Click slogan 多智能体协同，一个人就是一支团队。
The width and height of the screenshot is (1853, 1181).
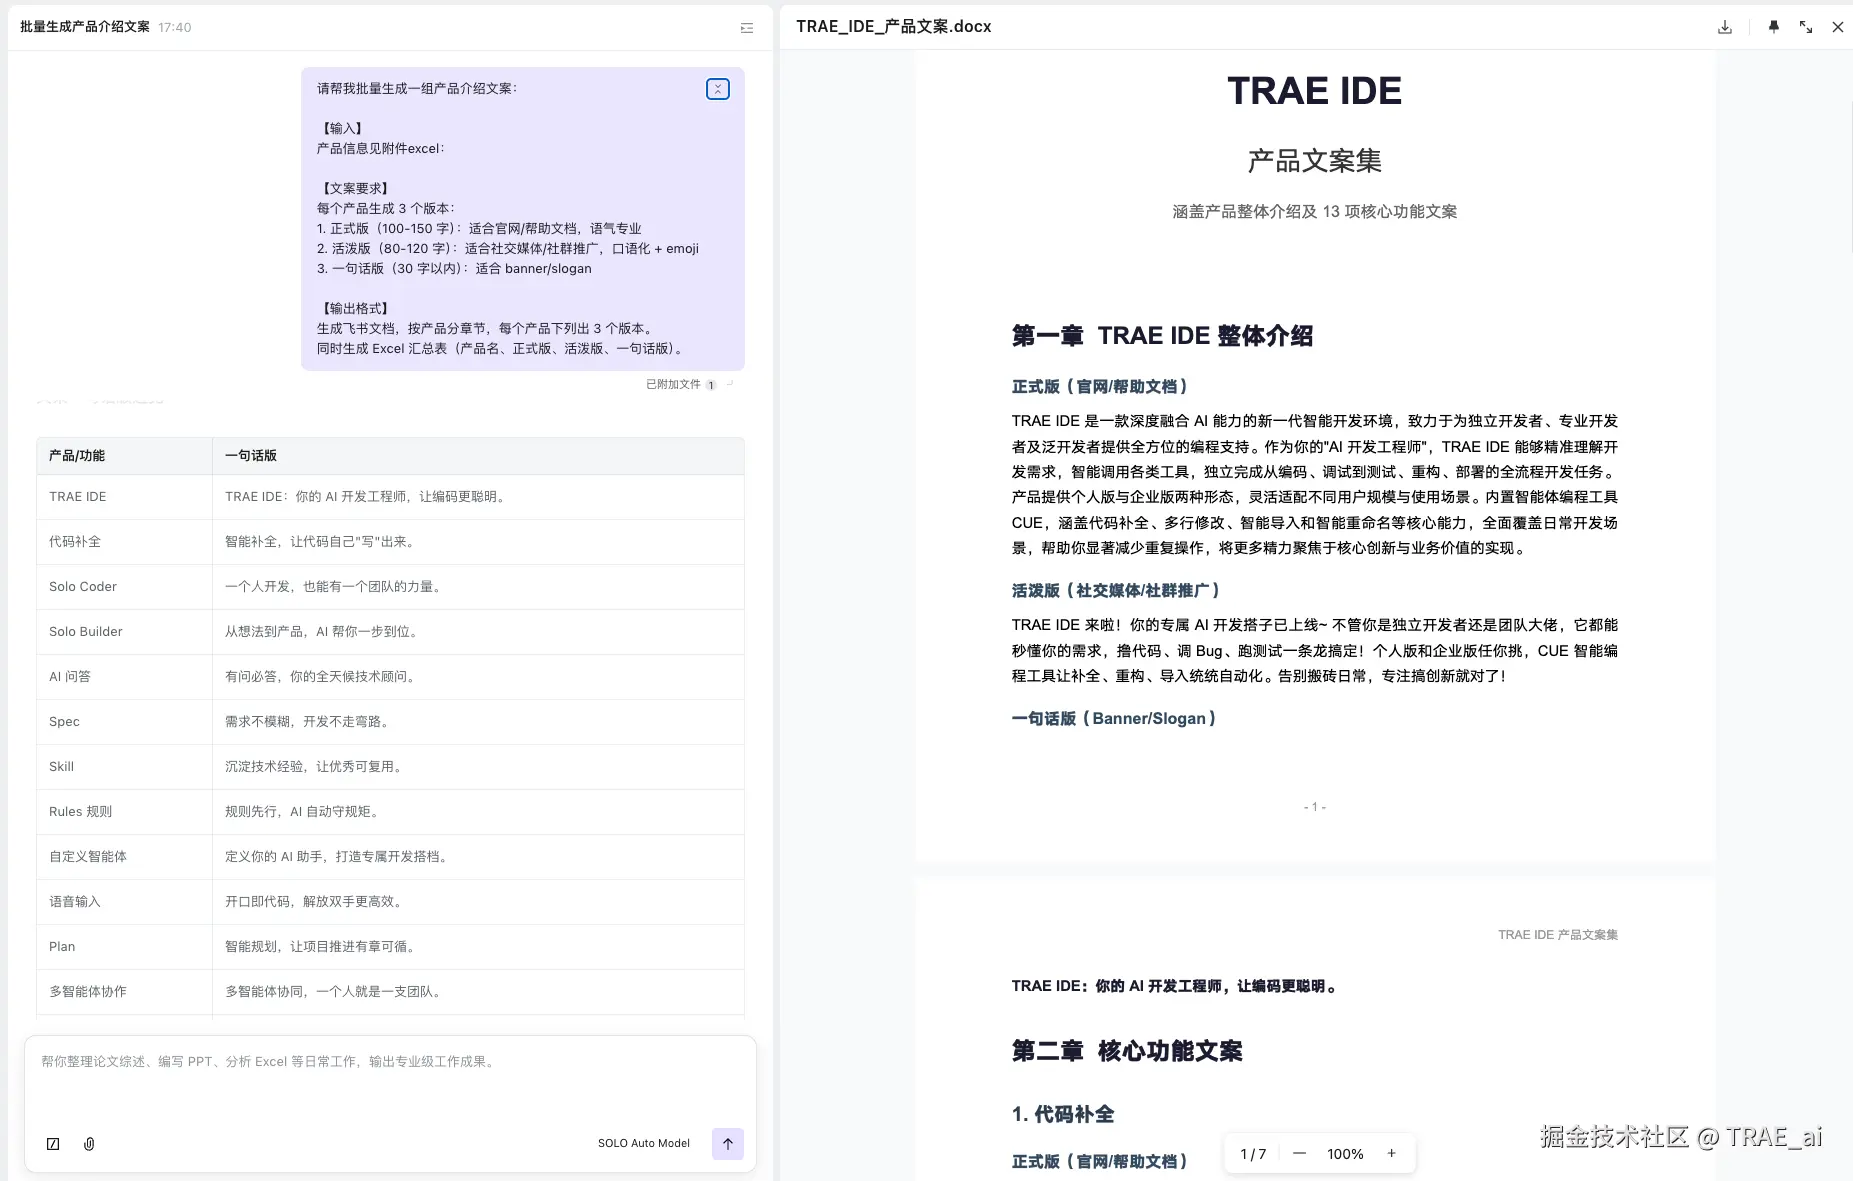tap(335, 991)
